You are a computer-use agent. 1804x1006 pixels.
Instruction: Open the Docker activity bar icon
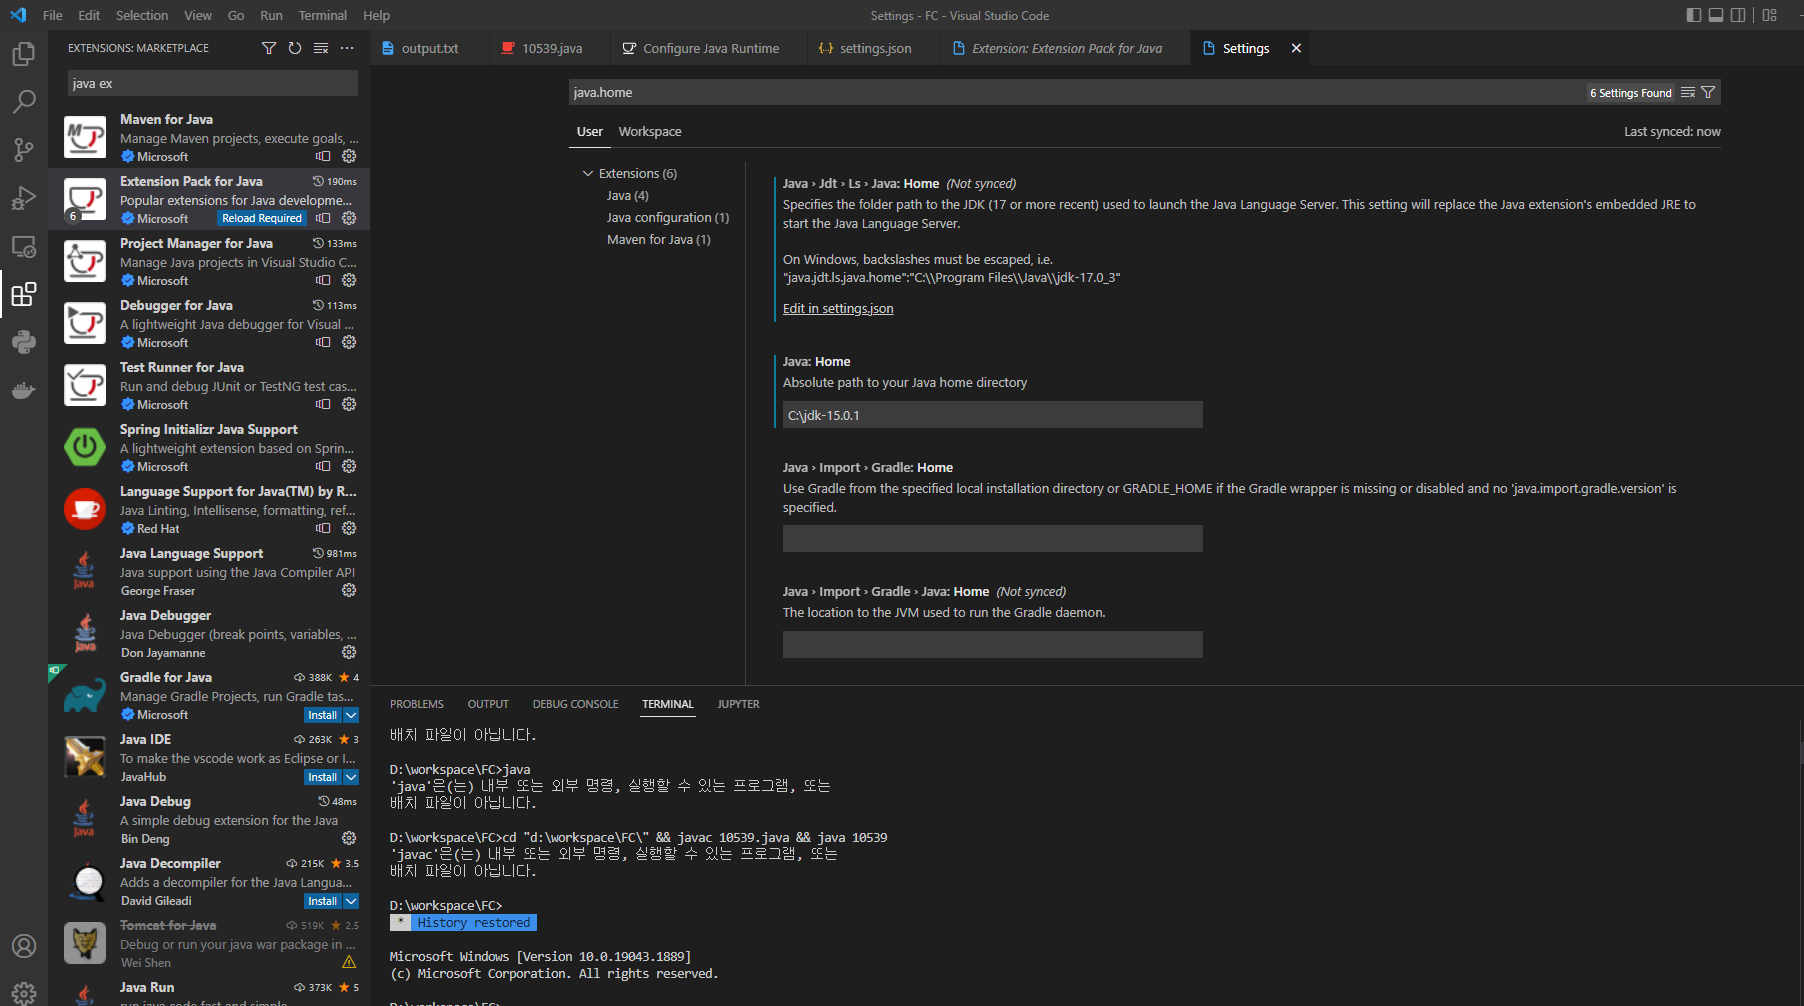(23, 390)
